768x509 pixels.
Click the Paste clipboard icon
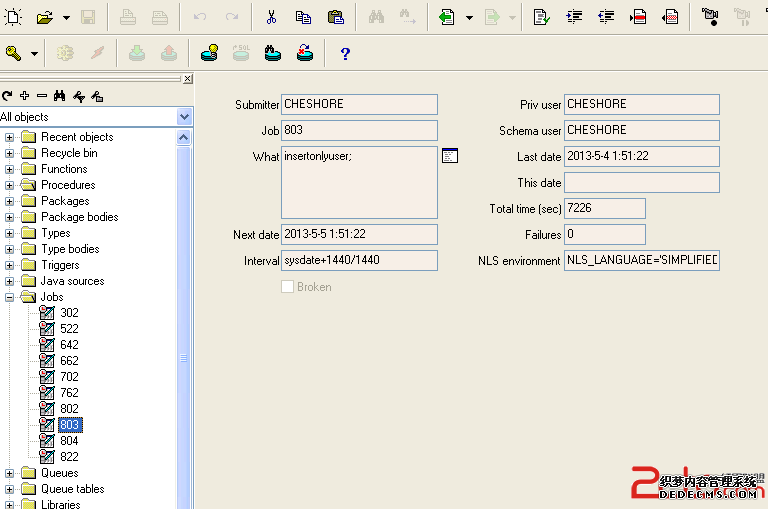pyautogui.click(x=336, y=17)
